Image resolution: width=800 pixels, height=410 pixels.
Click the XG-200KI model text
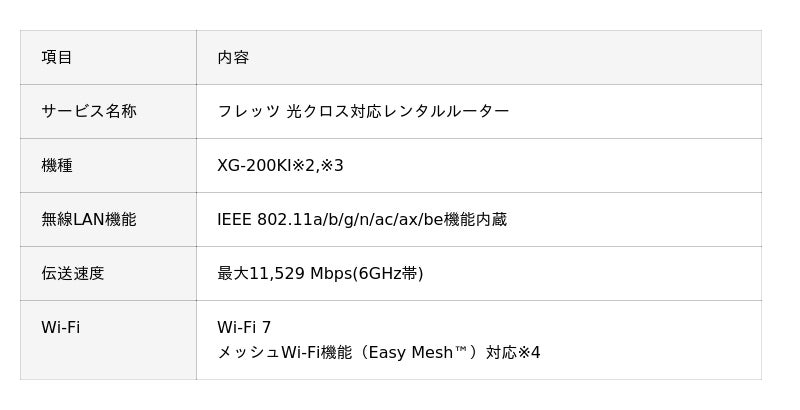tap(254, 165)
